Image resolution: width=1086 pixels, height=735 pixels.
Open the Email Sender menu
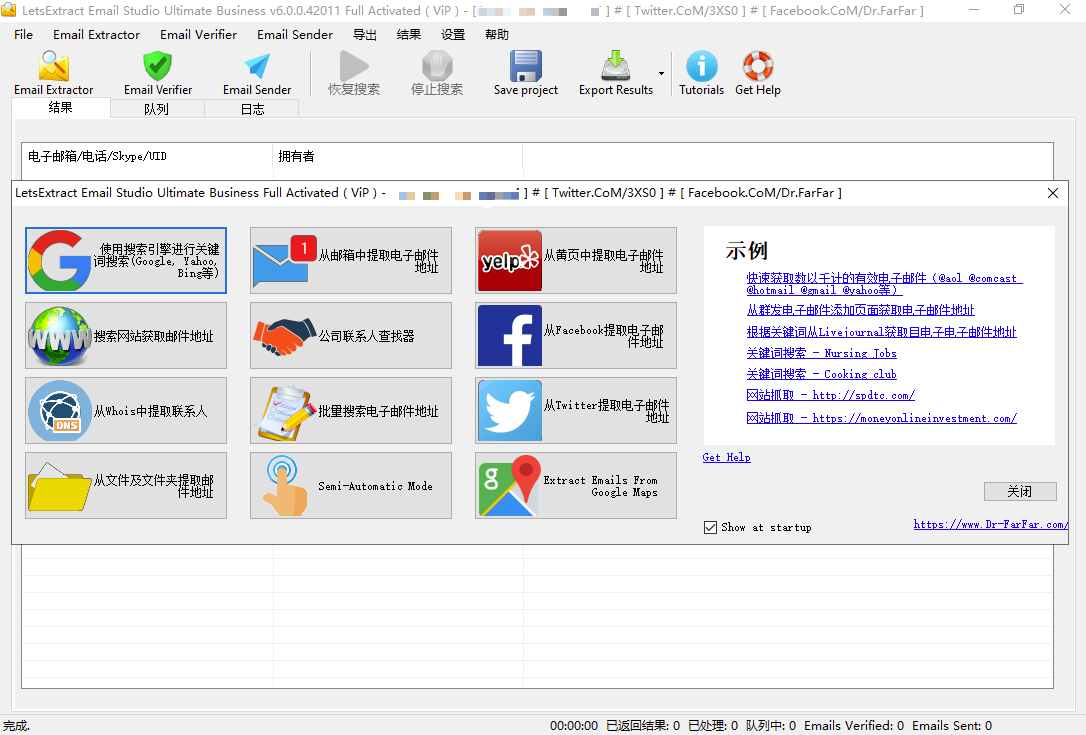click(294, 35)
